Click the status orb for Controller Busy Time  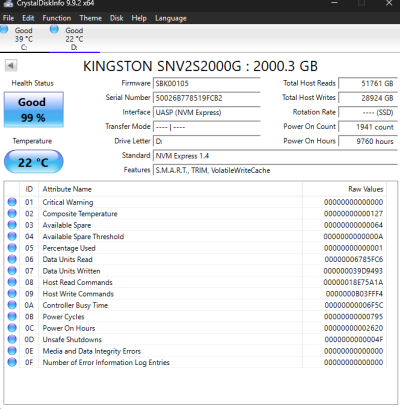(12, 305)
